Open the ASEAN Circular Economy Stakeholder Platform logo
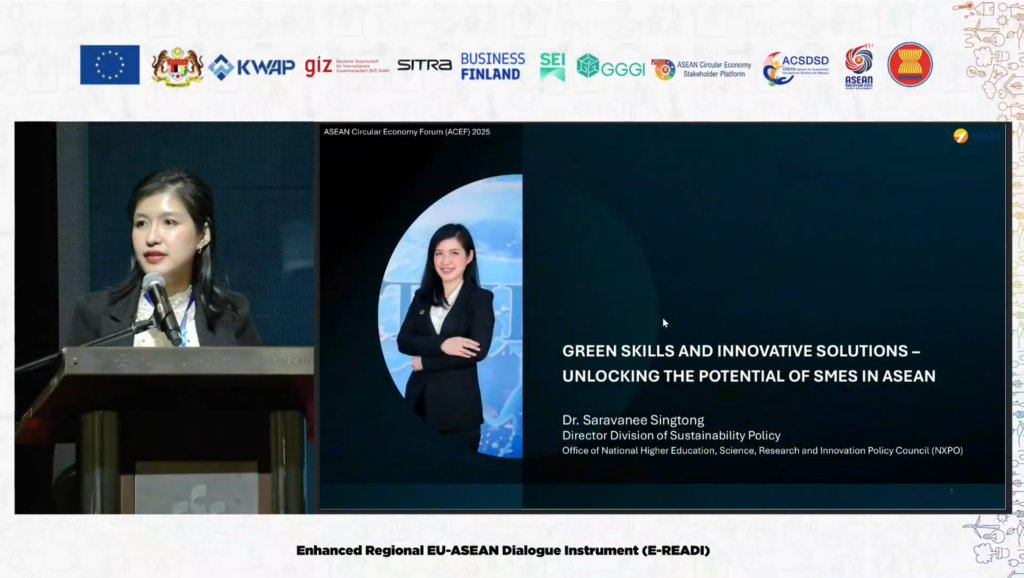 tap(701, 69)
